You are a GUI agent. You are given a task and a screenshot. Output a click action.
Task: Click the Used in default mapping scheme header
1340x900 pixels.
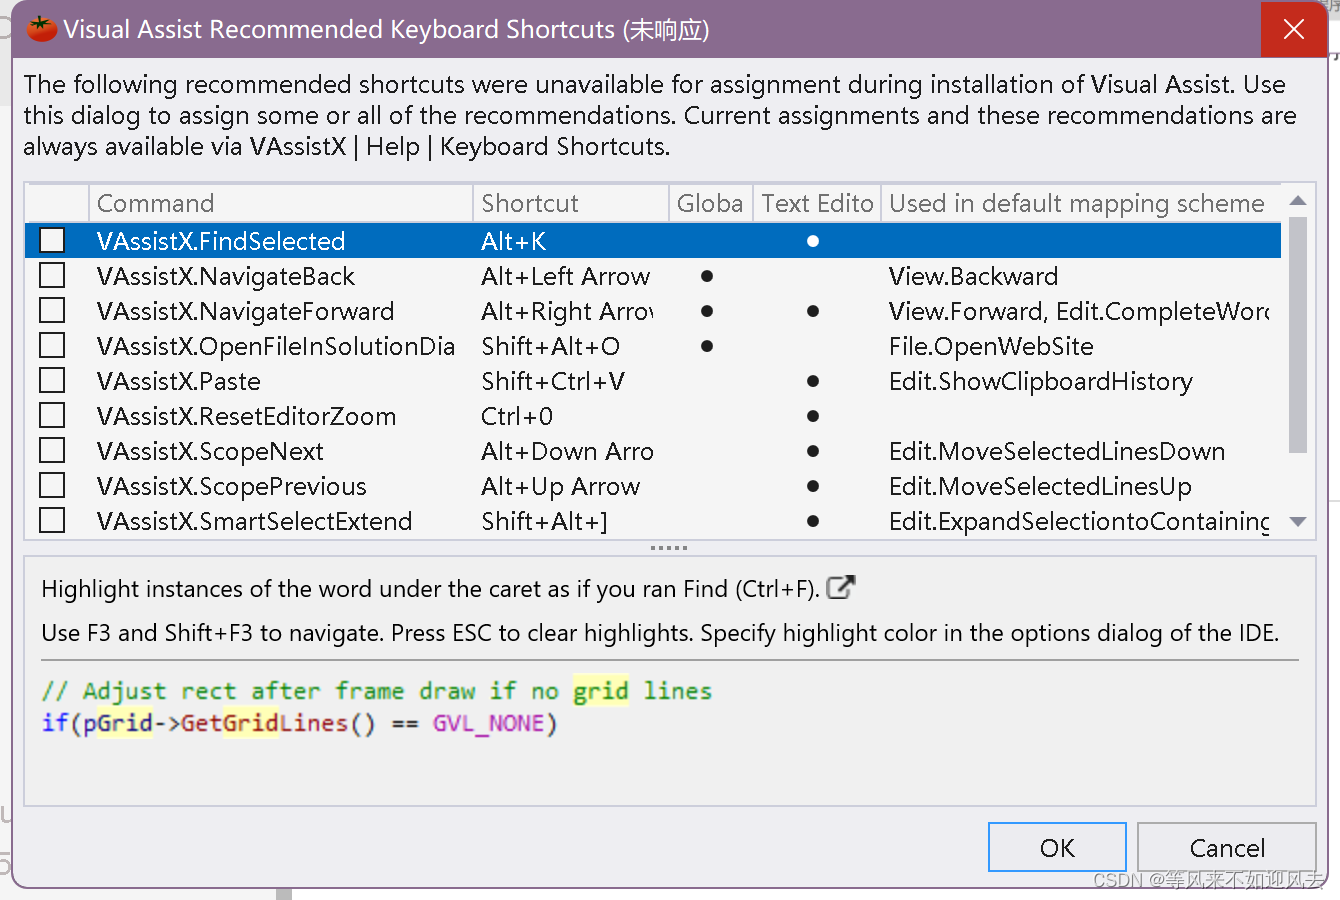[1081, 203]
